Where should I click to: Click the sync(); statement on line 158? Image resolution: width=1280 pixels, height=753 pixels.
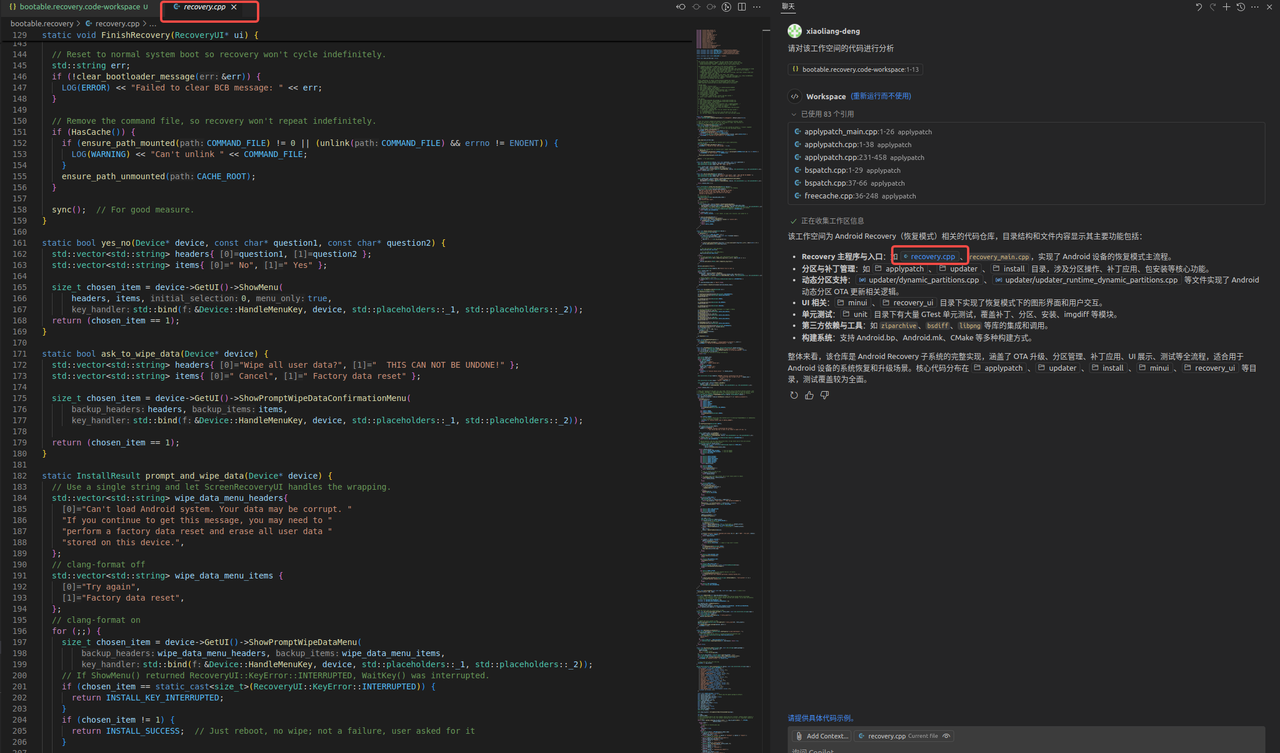pyautogui.click(x=69, y=210)
